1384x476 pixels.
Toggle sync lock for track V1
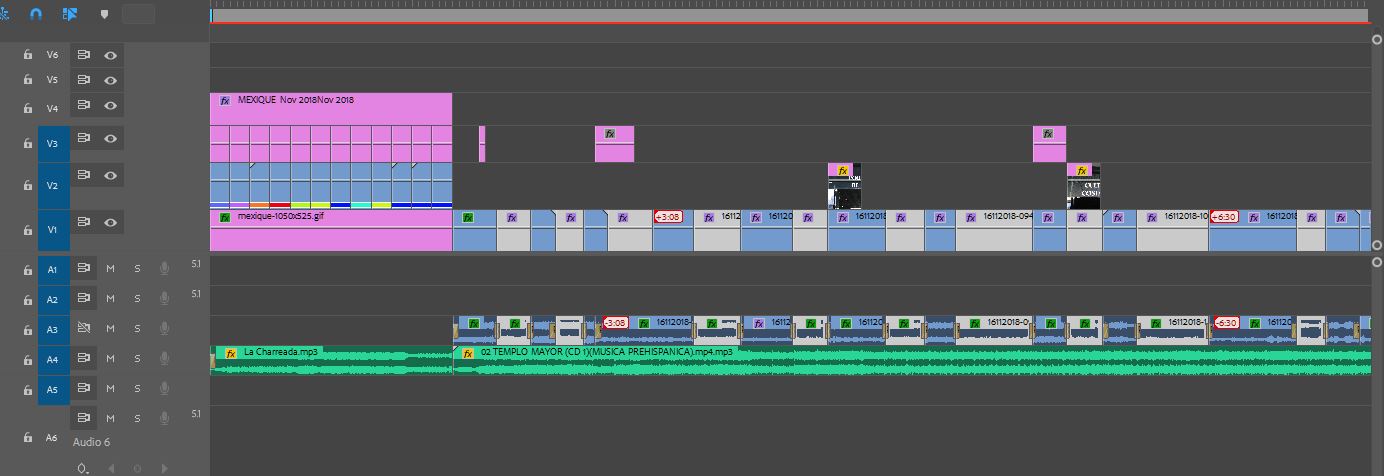pyautogui.click(x=84, y=222)
